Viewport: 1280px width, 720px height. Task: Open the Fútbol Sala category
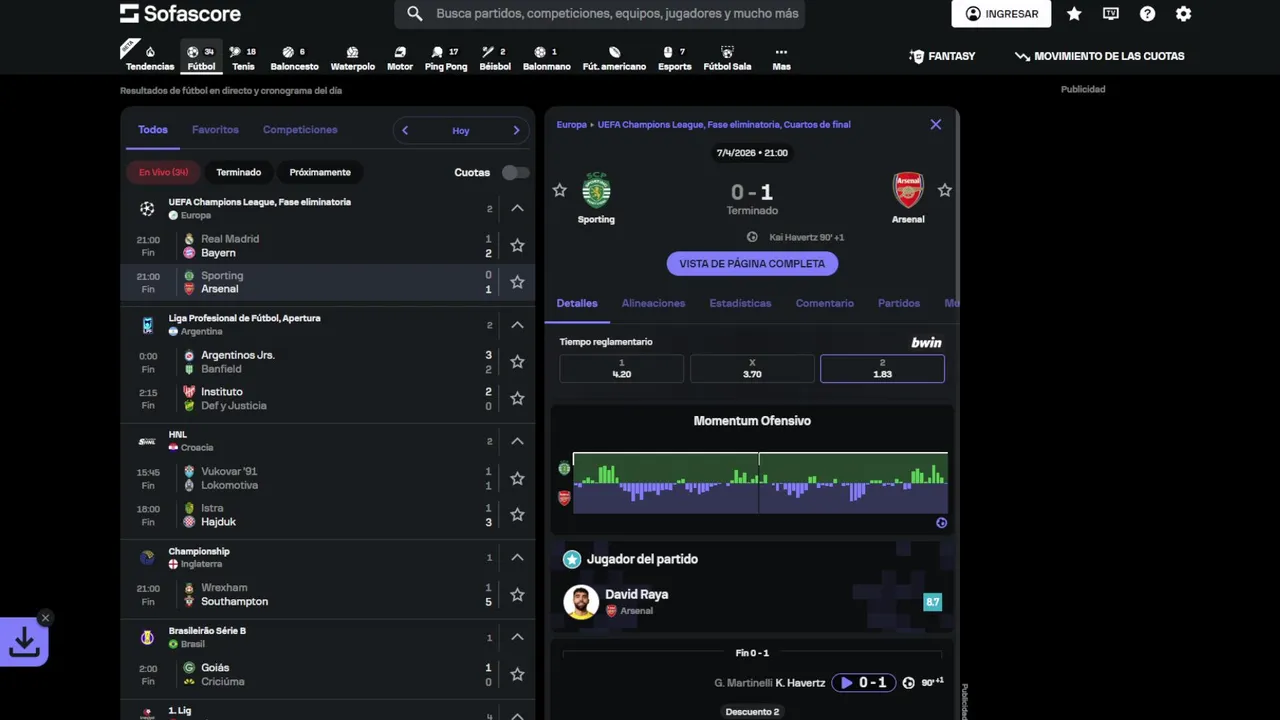[x=727, y=58]
